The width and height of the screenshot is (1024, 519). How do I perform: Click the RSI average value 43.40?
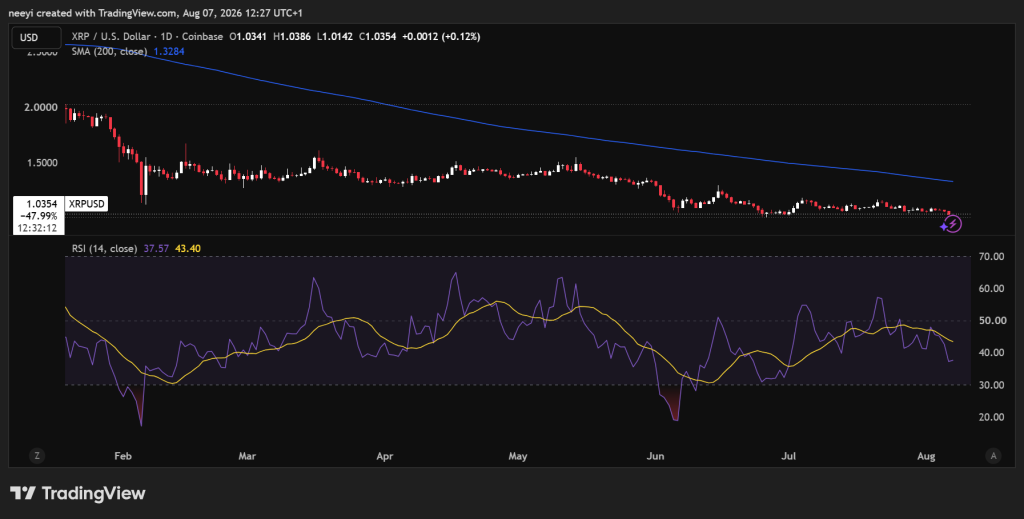click(x=188, y=249)
